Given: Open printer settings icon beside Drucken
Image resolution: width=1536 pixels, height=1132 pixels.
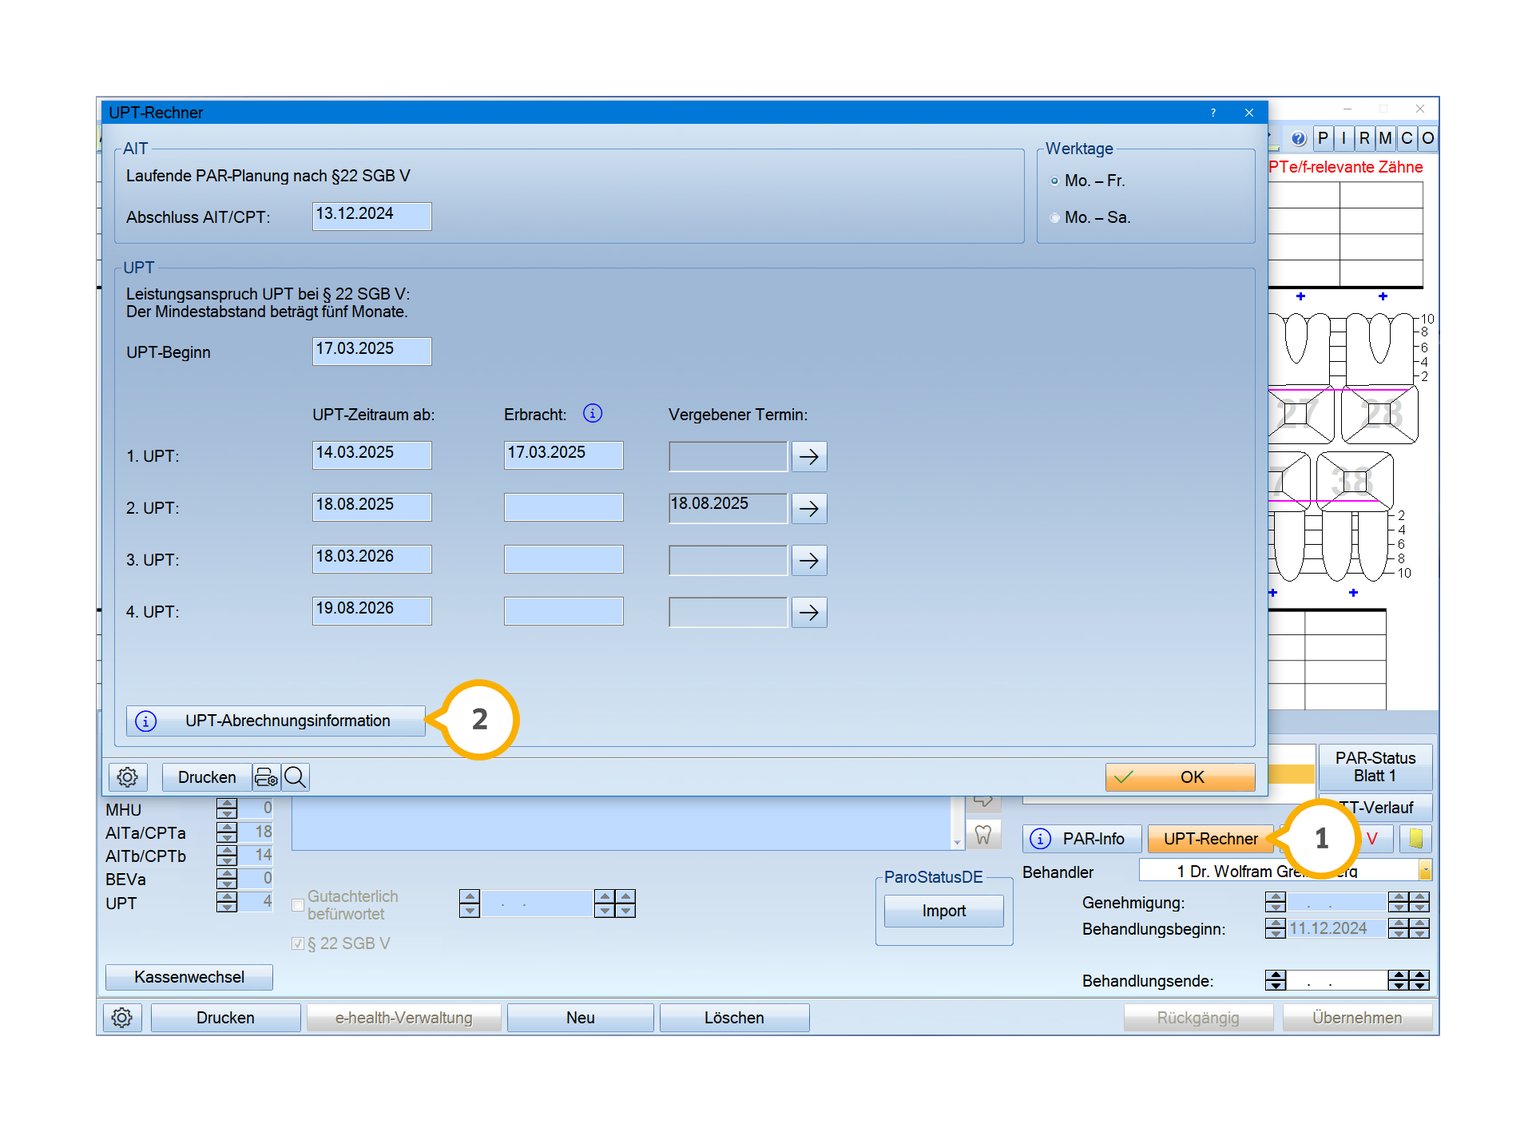Looking at the screenshot, I should [x=266, y=777].
